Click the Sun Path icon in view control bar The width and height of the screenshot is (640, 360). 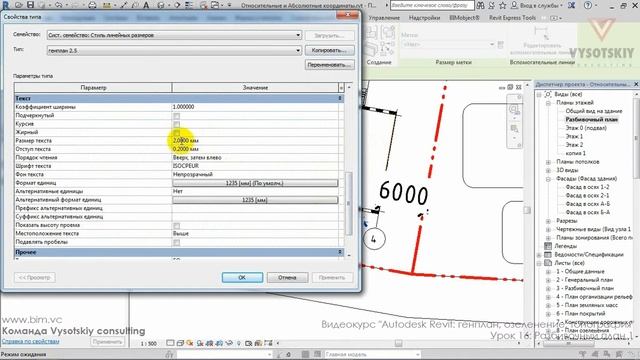(x=190, y=343)
